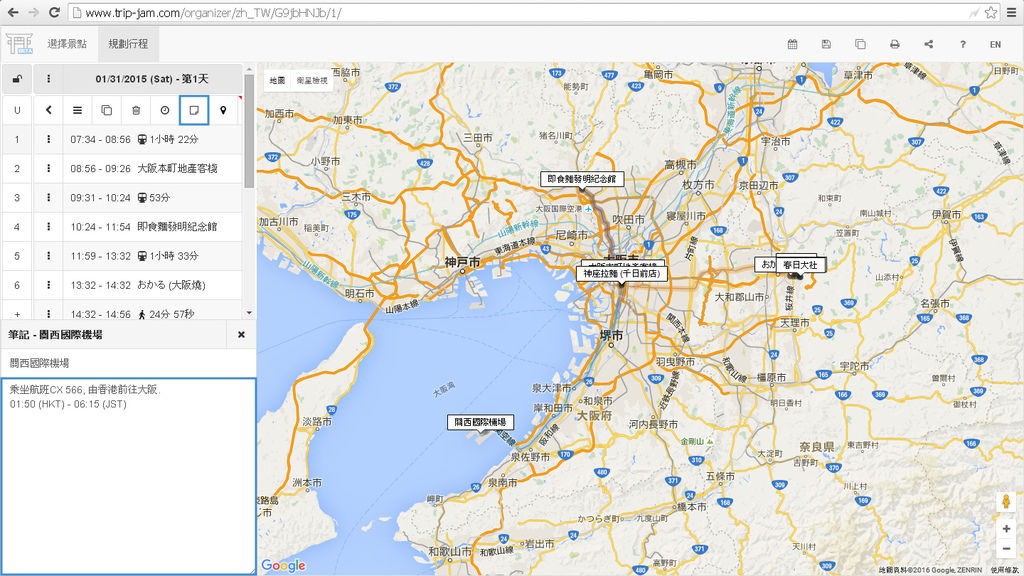
Task: Click the Google logo on the map
Action: 283,566
